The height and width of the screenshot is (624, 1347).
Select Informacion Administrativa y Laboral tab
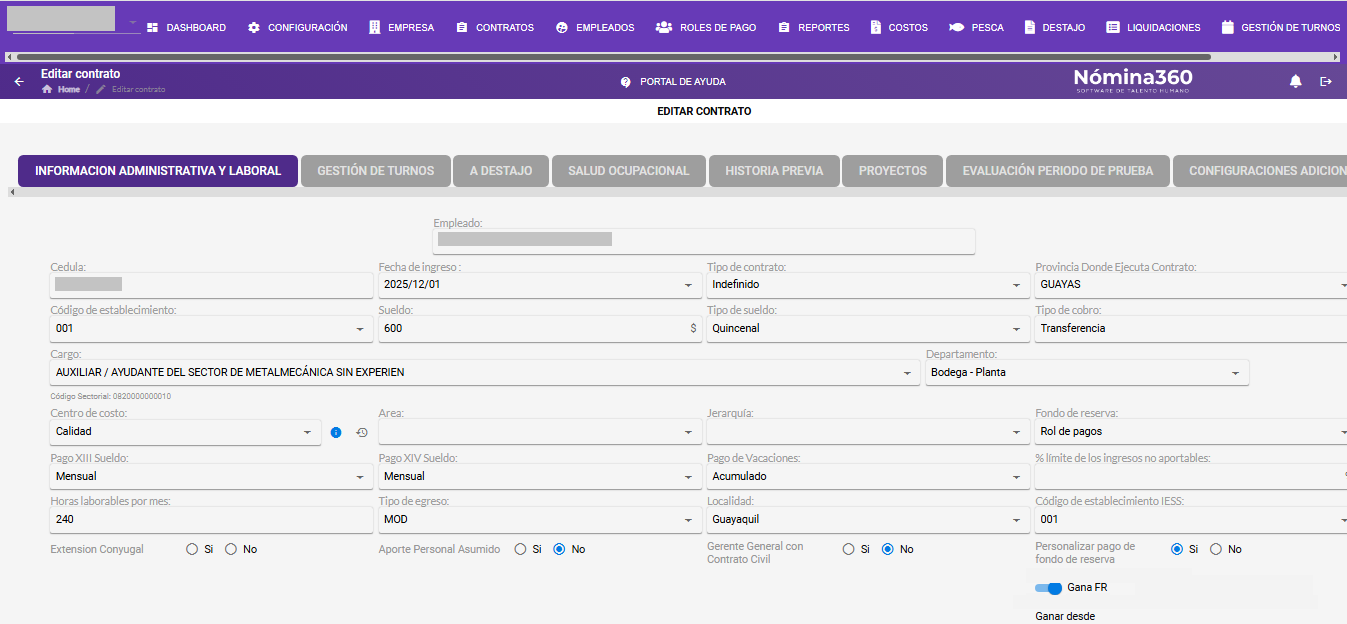tap(158, 171)
